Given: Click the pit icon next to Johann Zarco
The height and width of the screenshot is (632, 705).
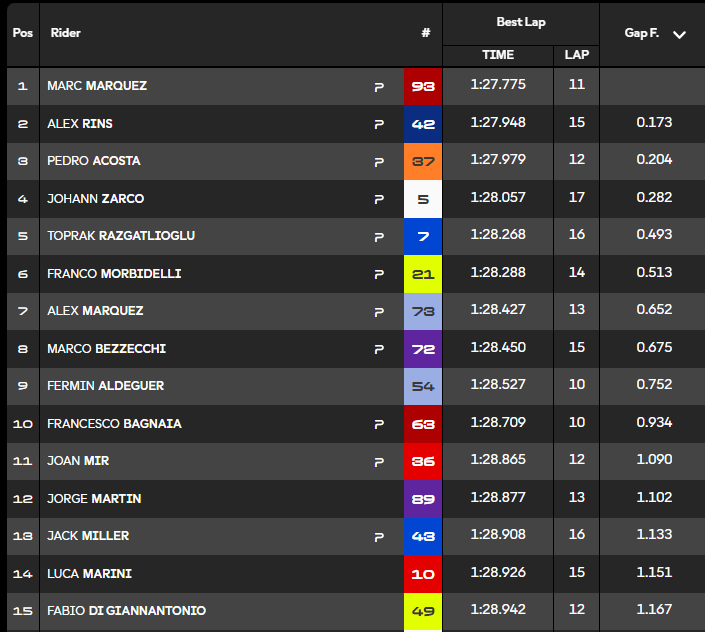Looking at the screenshot, I should point(379,200).
